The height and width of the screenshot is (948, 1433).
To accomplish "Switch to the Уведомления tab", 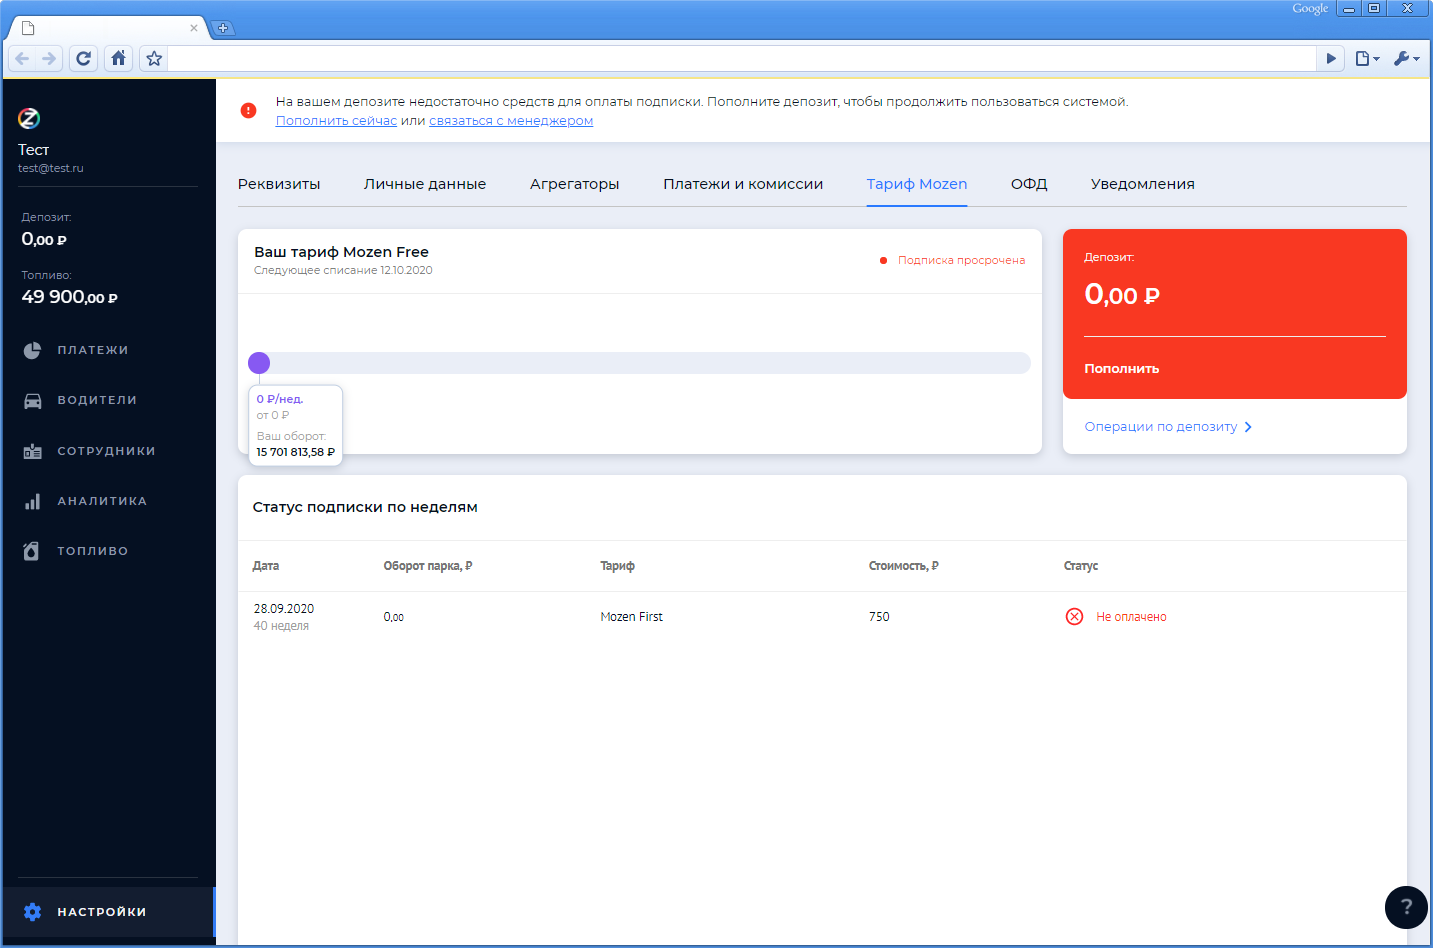I will coord(1143,184).
